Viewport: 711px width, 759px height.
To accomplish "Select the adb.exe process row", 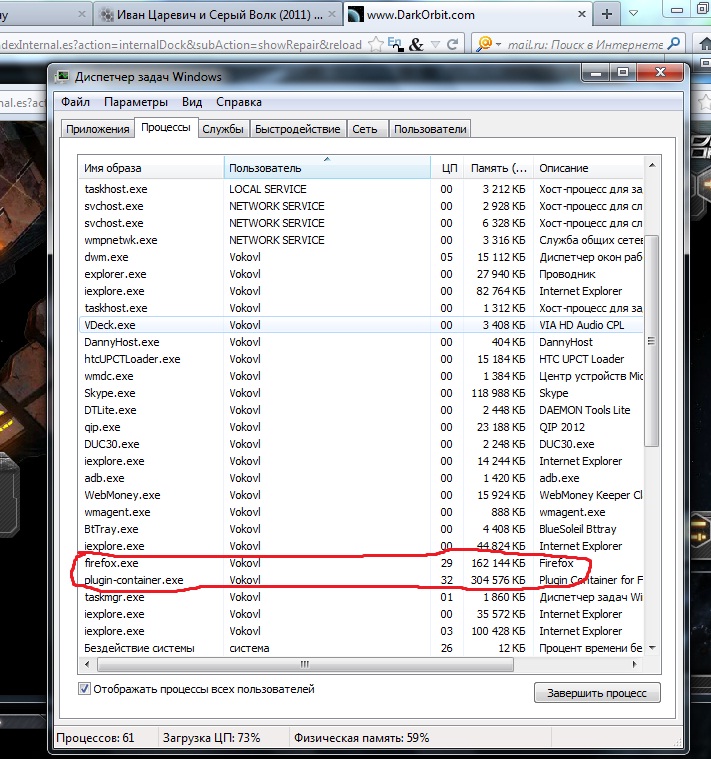I will (x=361, y=478).
